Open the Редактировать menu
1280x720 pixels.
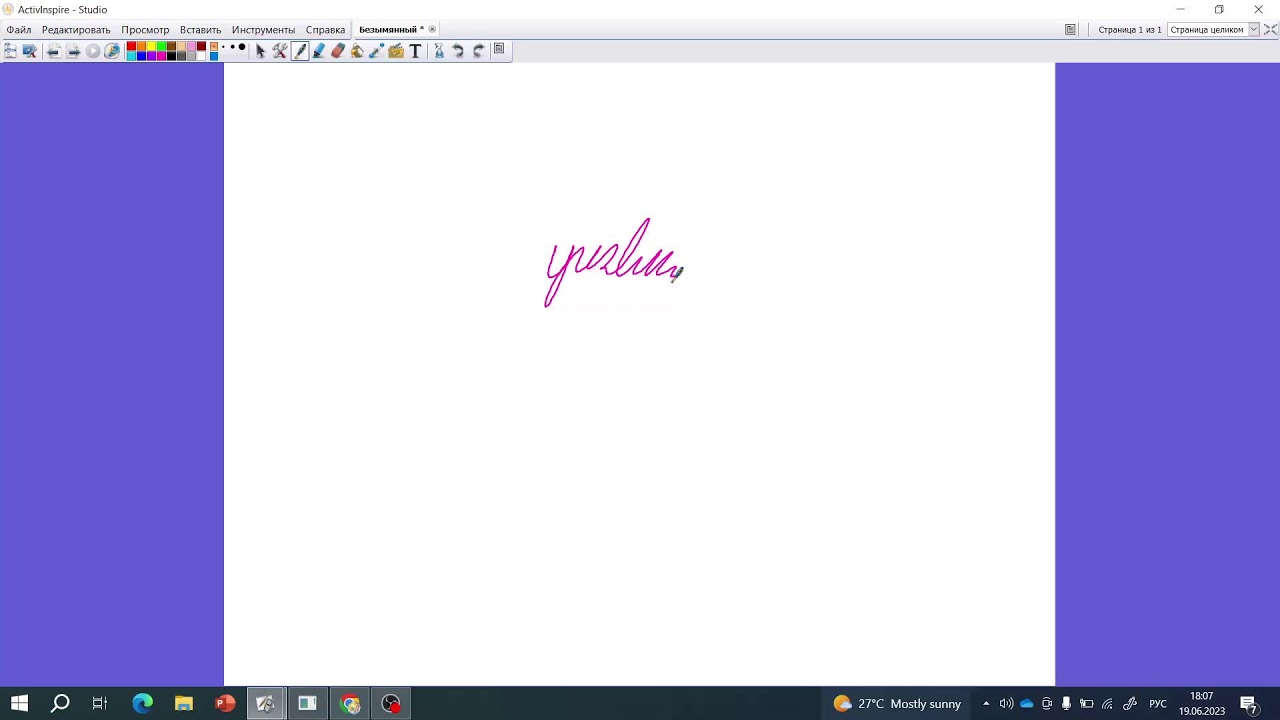76,30
